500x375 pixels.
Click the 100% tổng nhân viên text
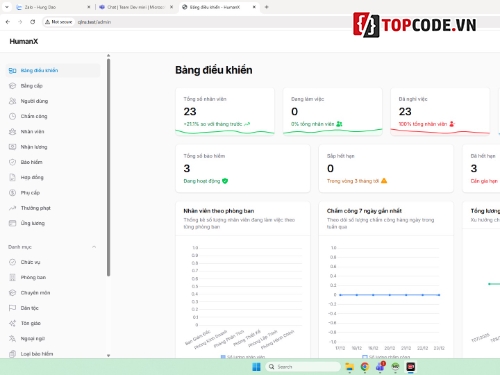coord(423,124)
